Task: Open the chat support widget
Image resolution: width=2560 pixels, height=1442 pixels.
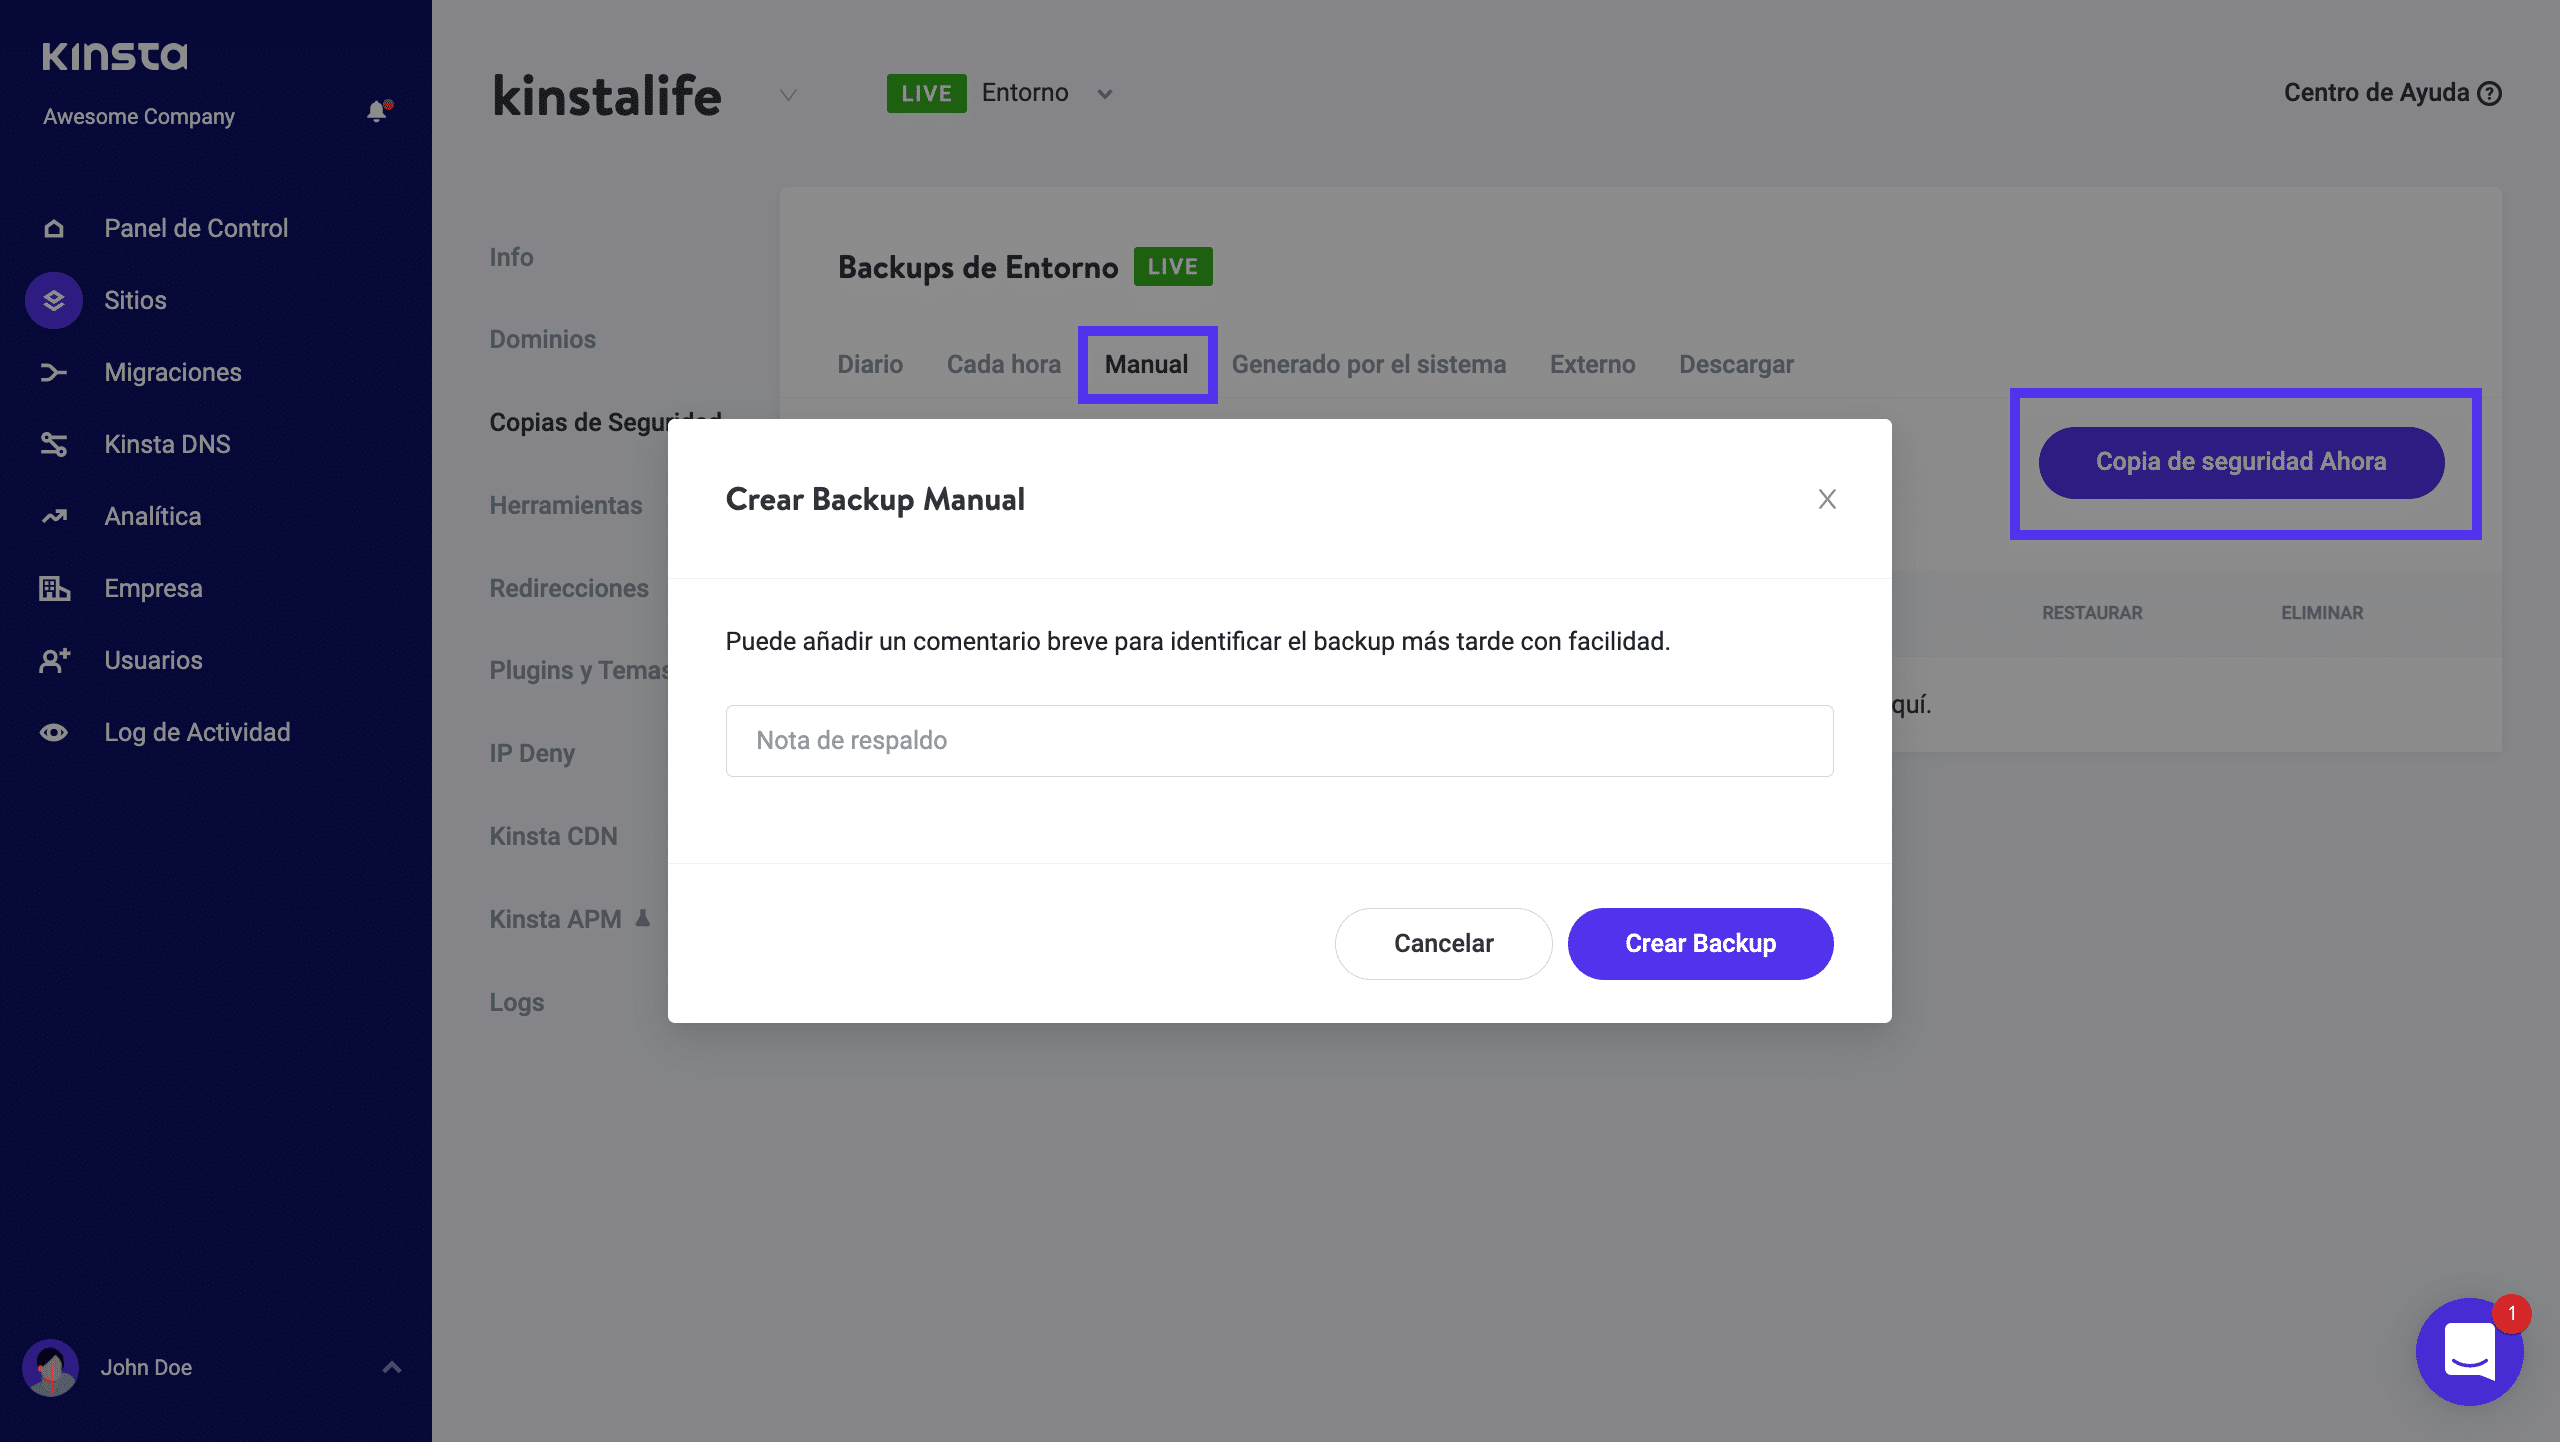Action: [2469, 1351]
